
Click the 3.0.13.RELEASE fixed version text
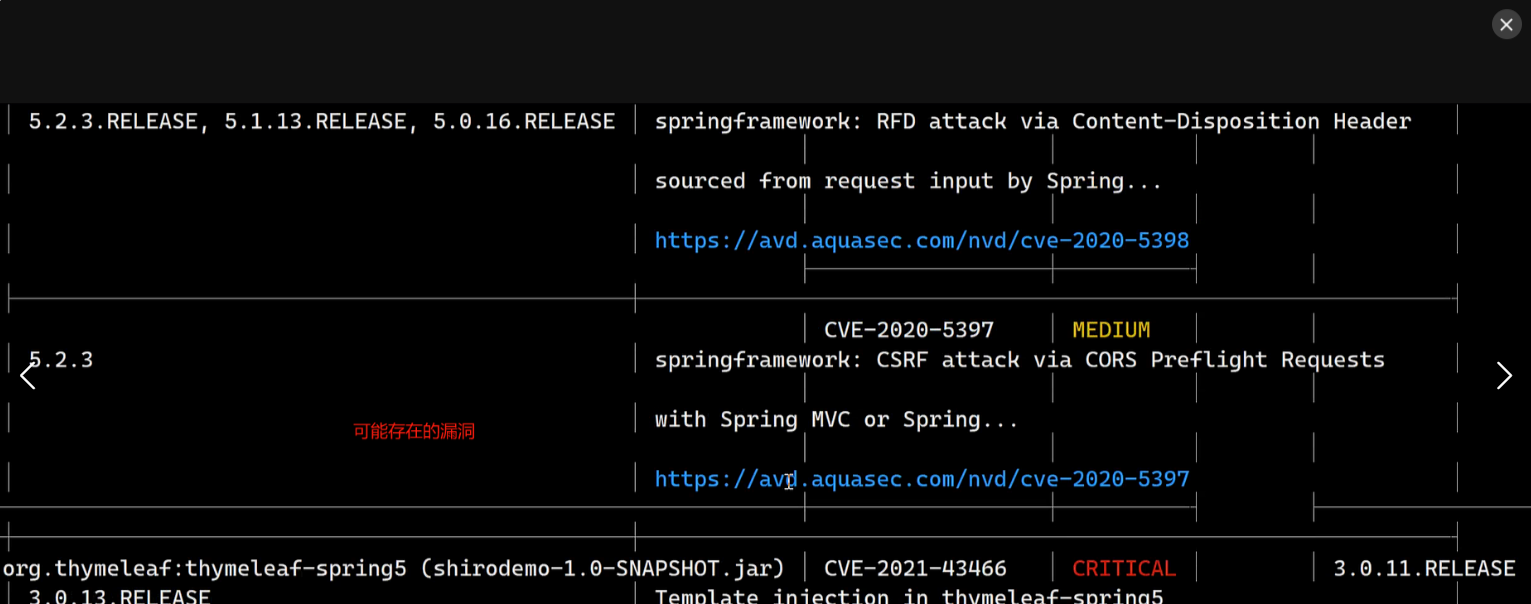click(119, 597)
